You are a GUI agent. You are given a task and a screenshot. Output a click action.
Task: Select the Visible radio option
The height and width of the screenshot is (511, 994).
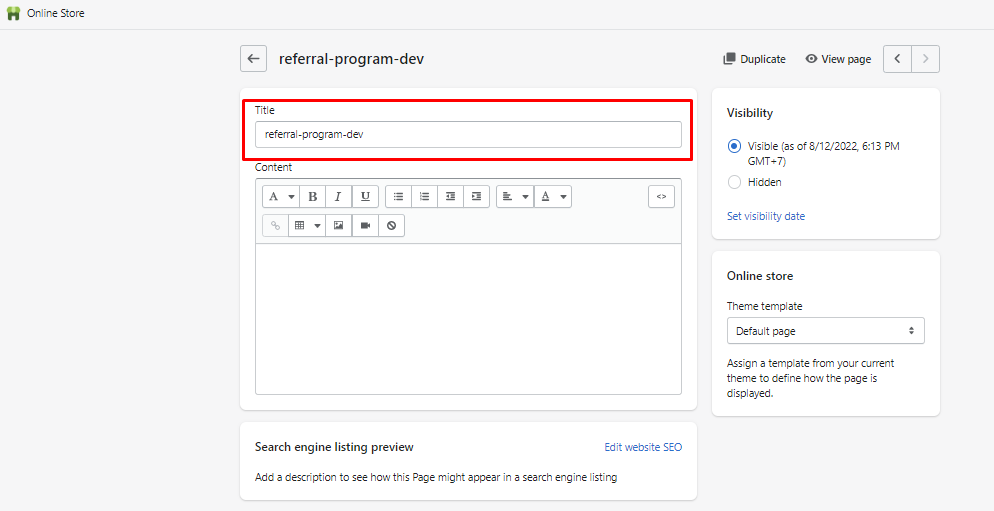coord(735,146)
